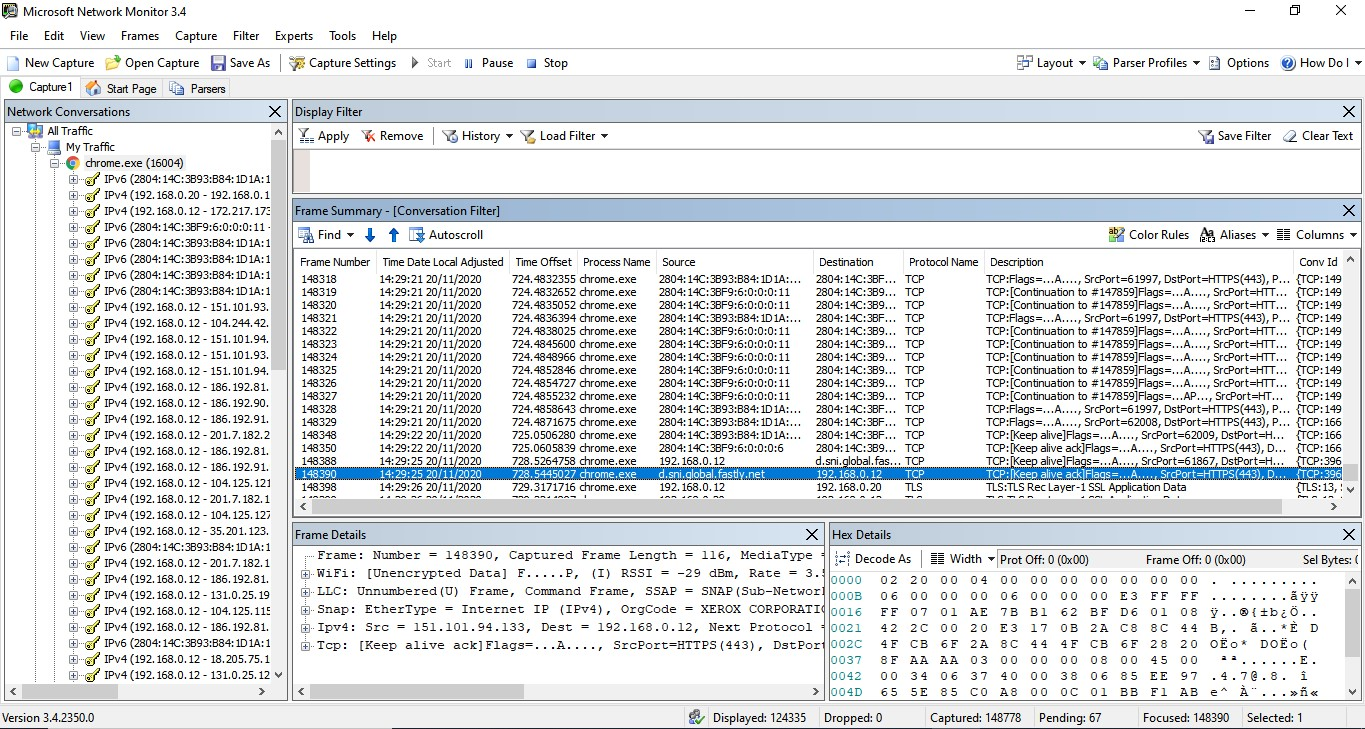Expand the Tcp row in Frame Details
This screenshot has height=729, width=1365.
306,646
